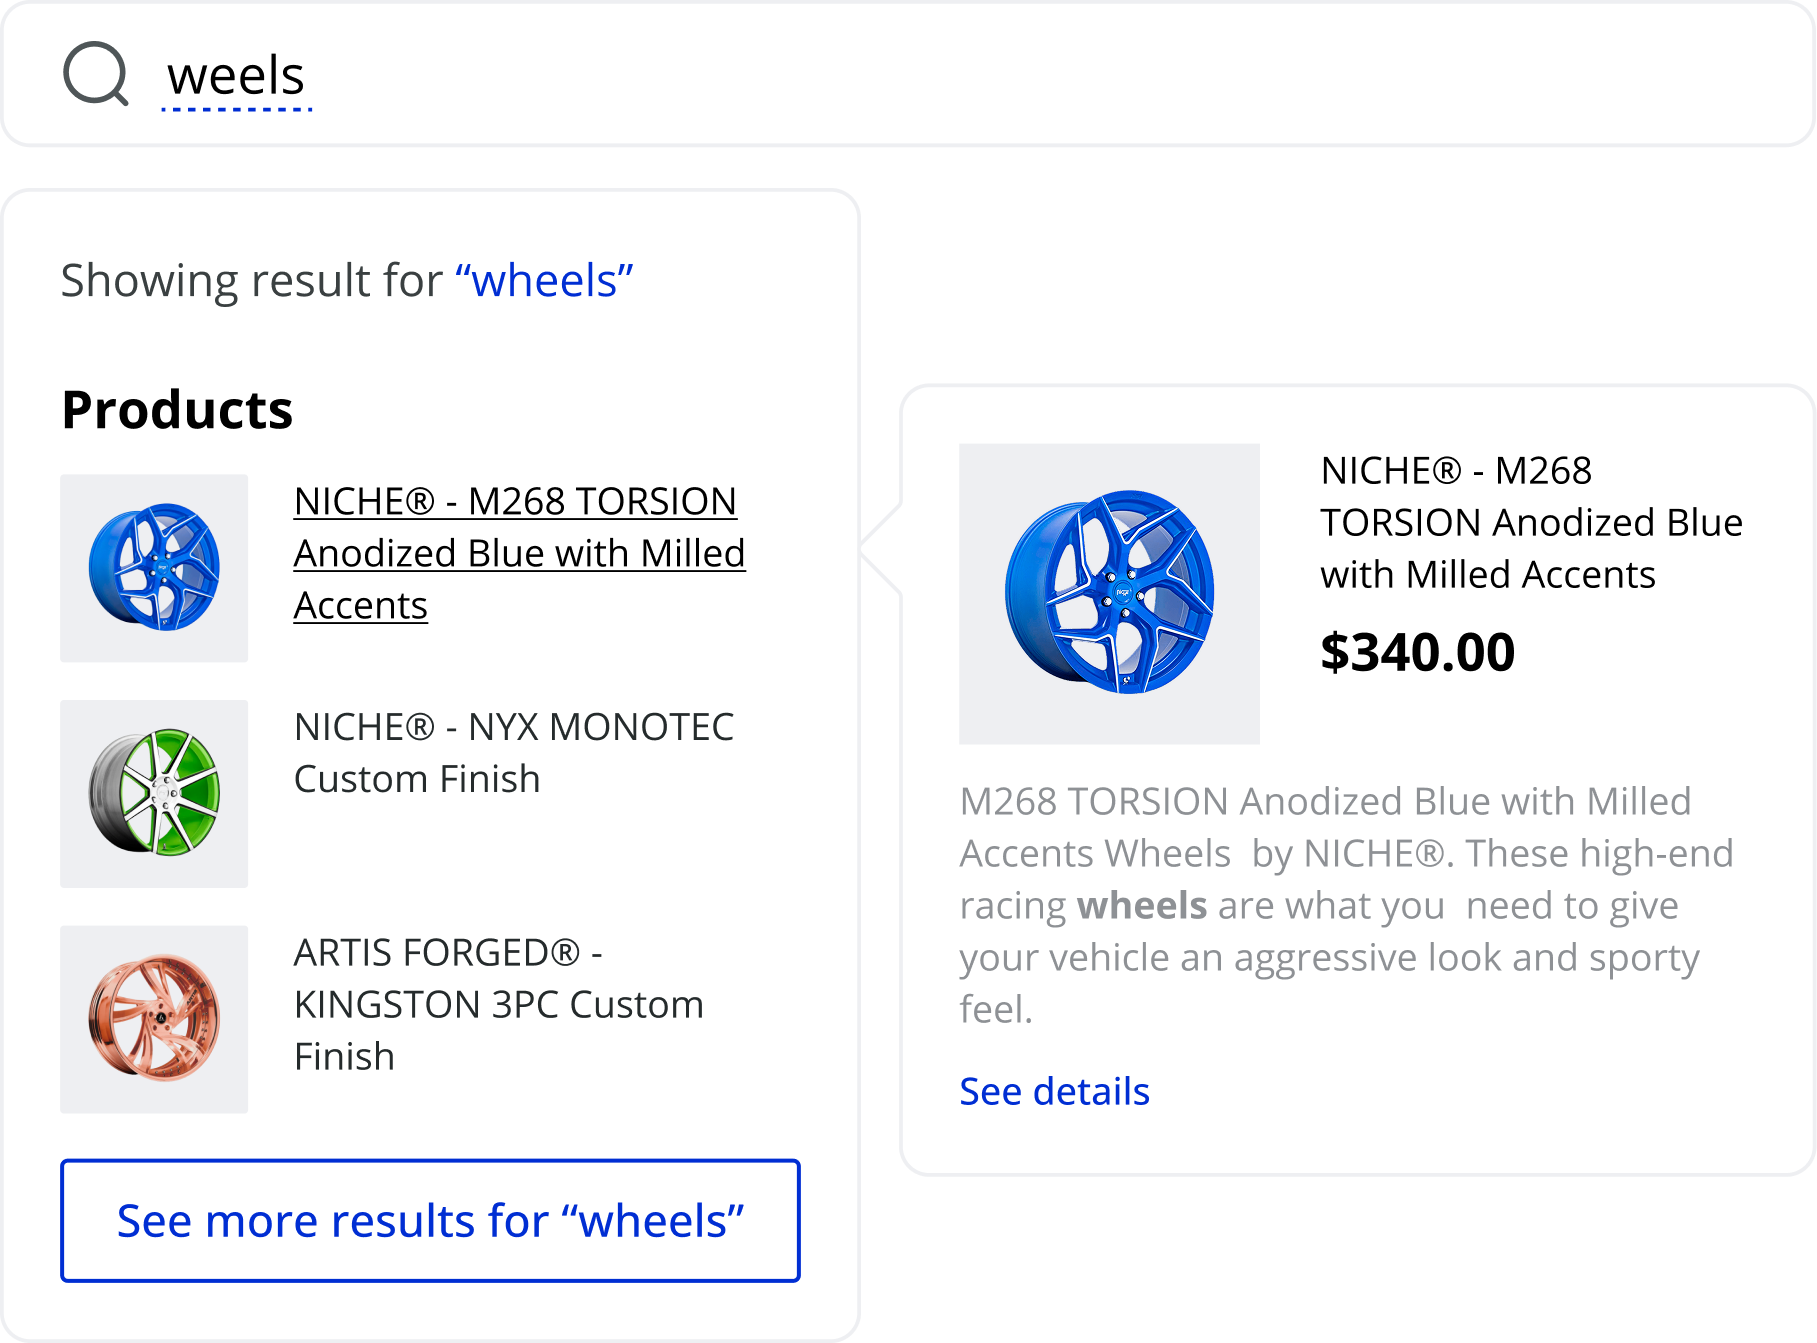Click the large blue wheel preview image
1817x1343 pixels.
1109,594
